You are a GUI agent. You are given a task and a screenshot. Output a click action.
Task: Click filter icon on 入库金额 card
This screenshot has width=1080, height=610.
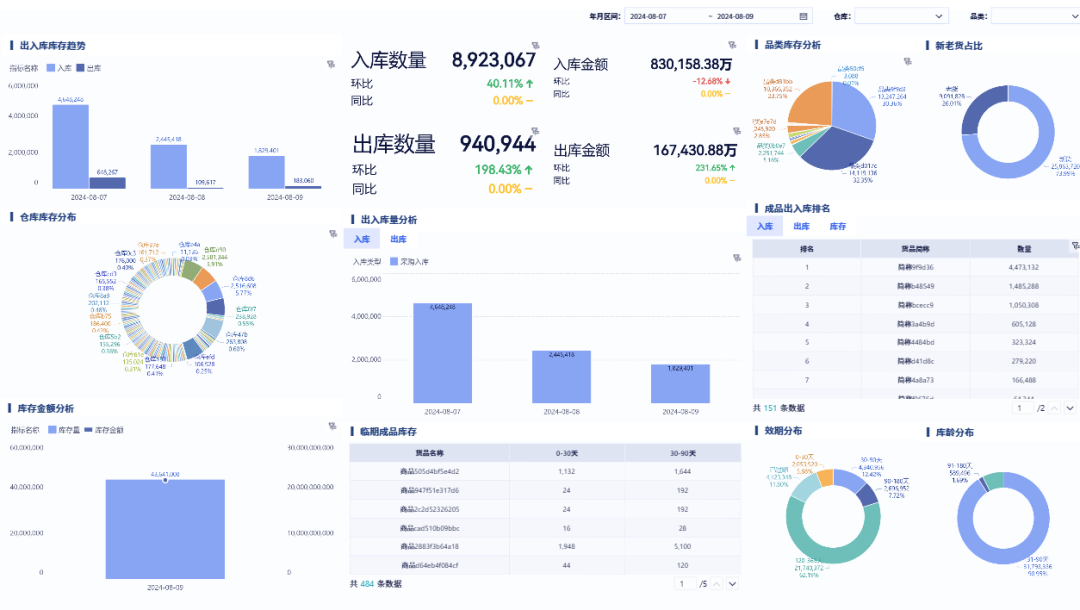pyautogui.click(x=732, y=45)
